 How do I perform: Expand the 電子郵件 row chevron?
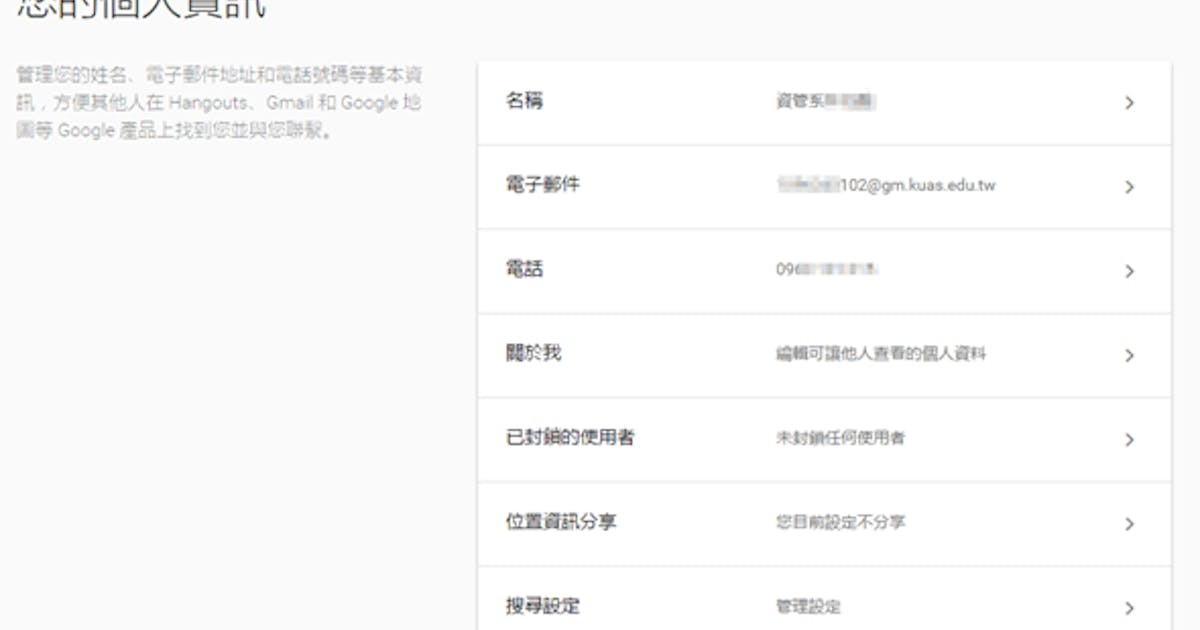[x=1129, y=187]
